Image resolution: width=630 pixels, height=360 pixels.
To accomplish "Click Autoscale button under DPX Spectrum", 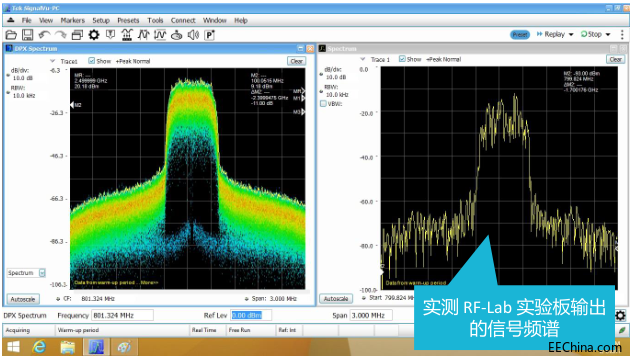I will point(23,299).
